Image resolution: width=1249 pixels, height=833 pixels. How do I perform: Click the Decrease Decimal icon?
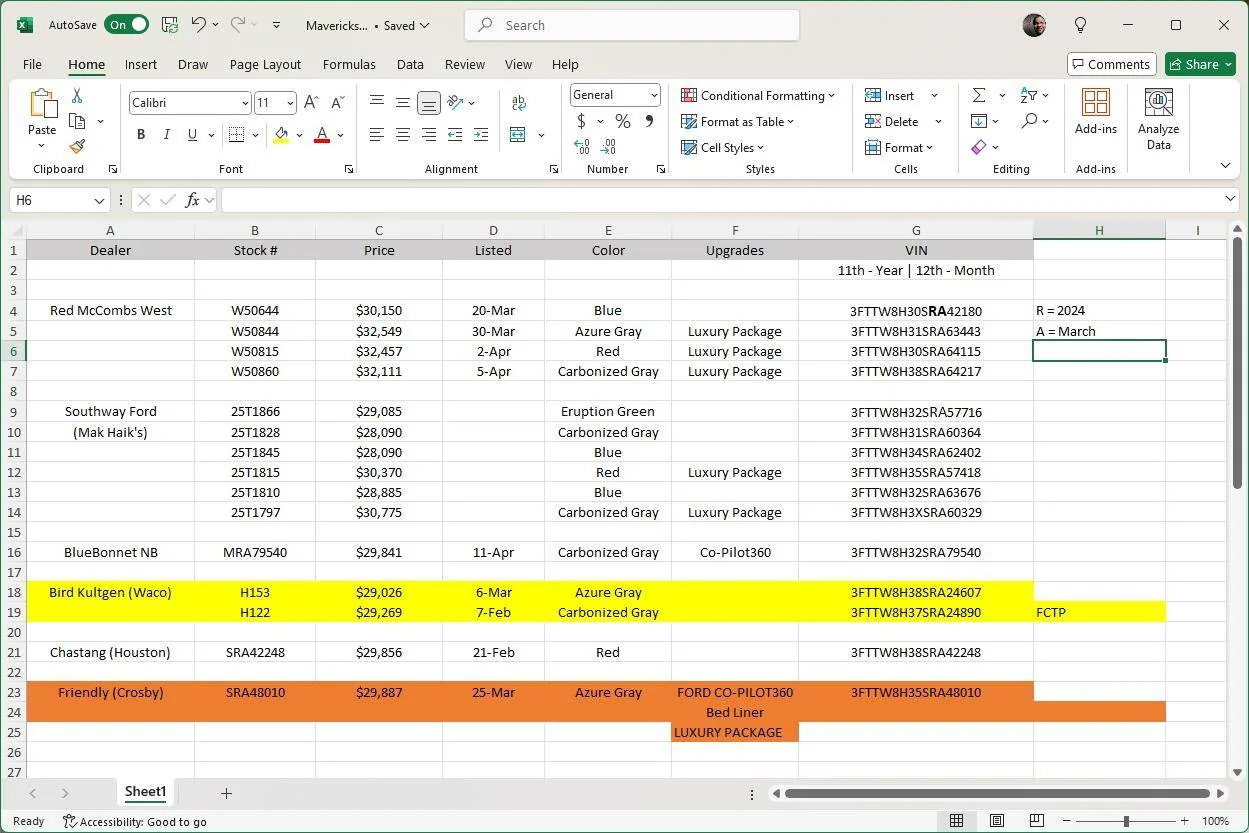(x=609, y=147)
